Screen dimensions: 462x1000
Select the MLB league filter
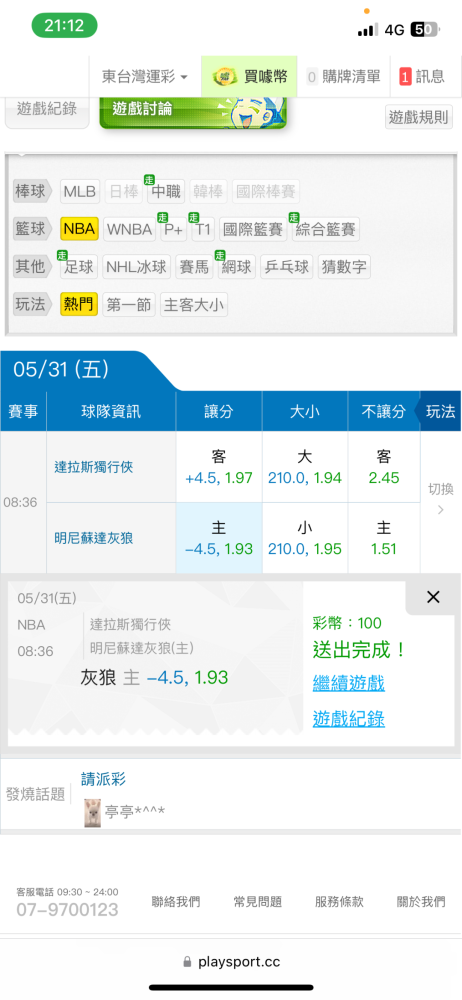[x=80, y=191]
